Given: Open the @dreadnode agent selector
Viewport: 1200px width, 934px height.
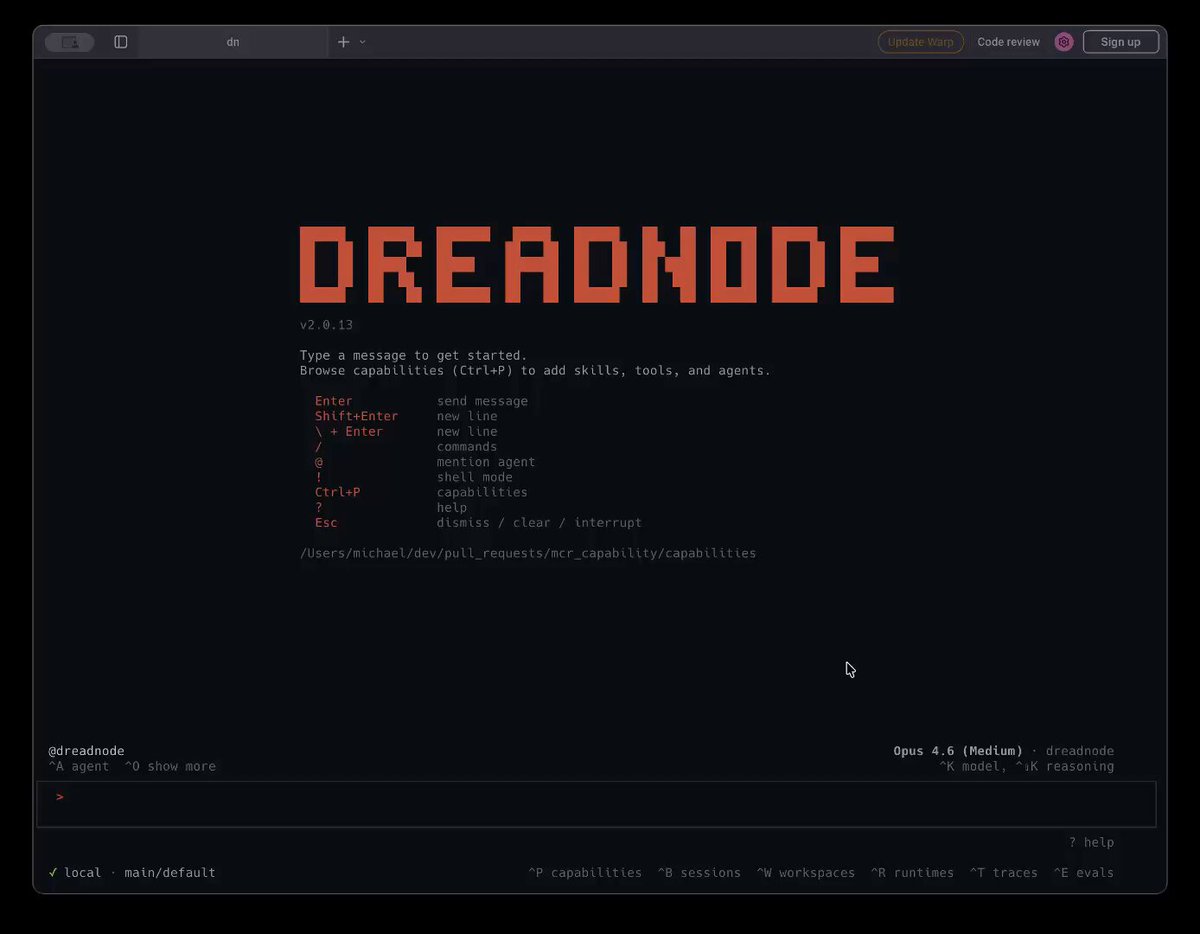Looking at the screenshot, I should [86, 751].
